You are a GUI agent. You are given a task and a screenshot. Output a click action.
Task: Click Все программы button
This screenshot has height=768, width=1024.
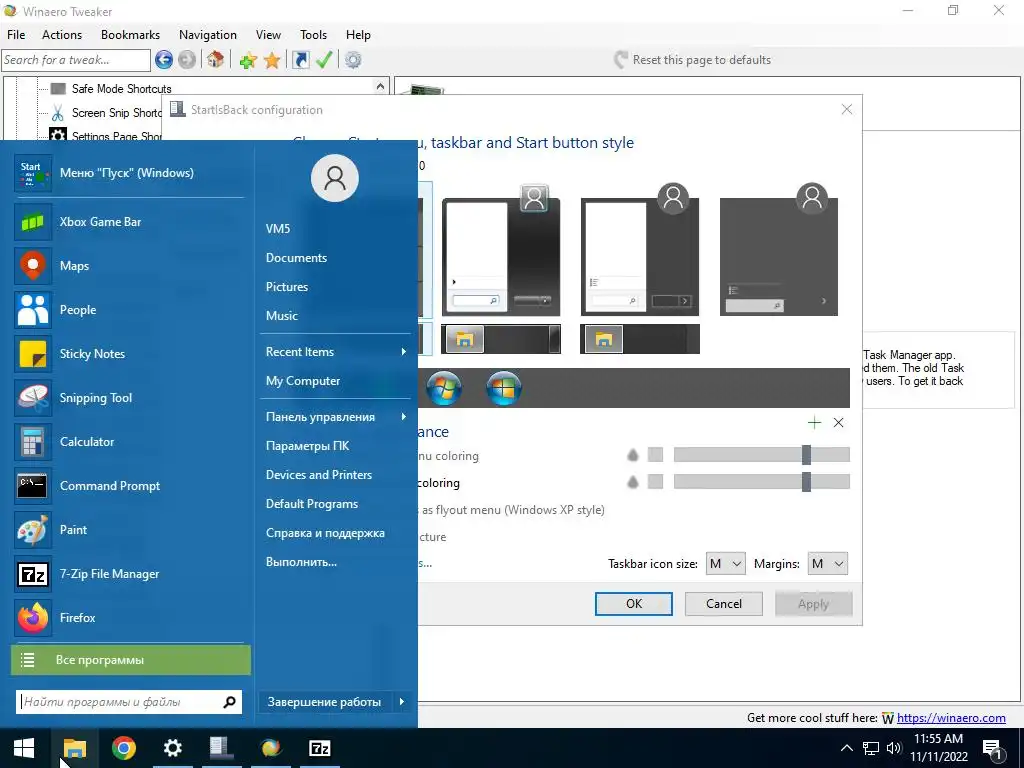[131, 660]
